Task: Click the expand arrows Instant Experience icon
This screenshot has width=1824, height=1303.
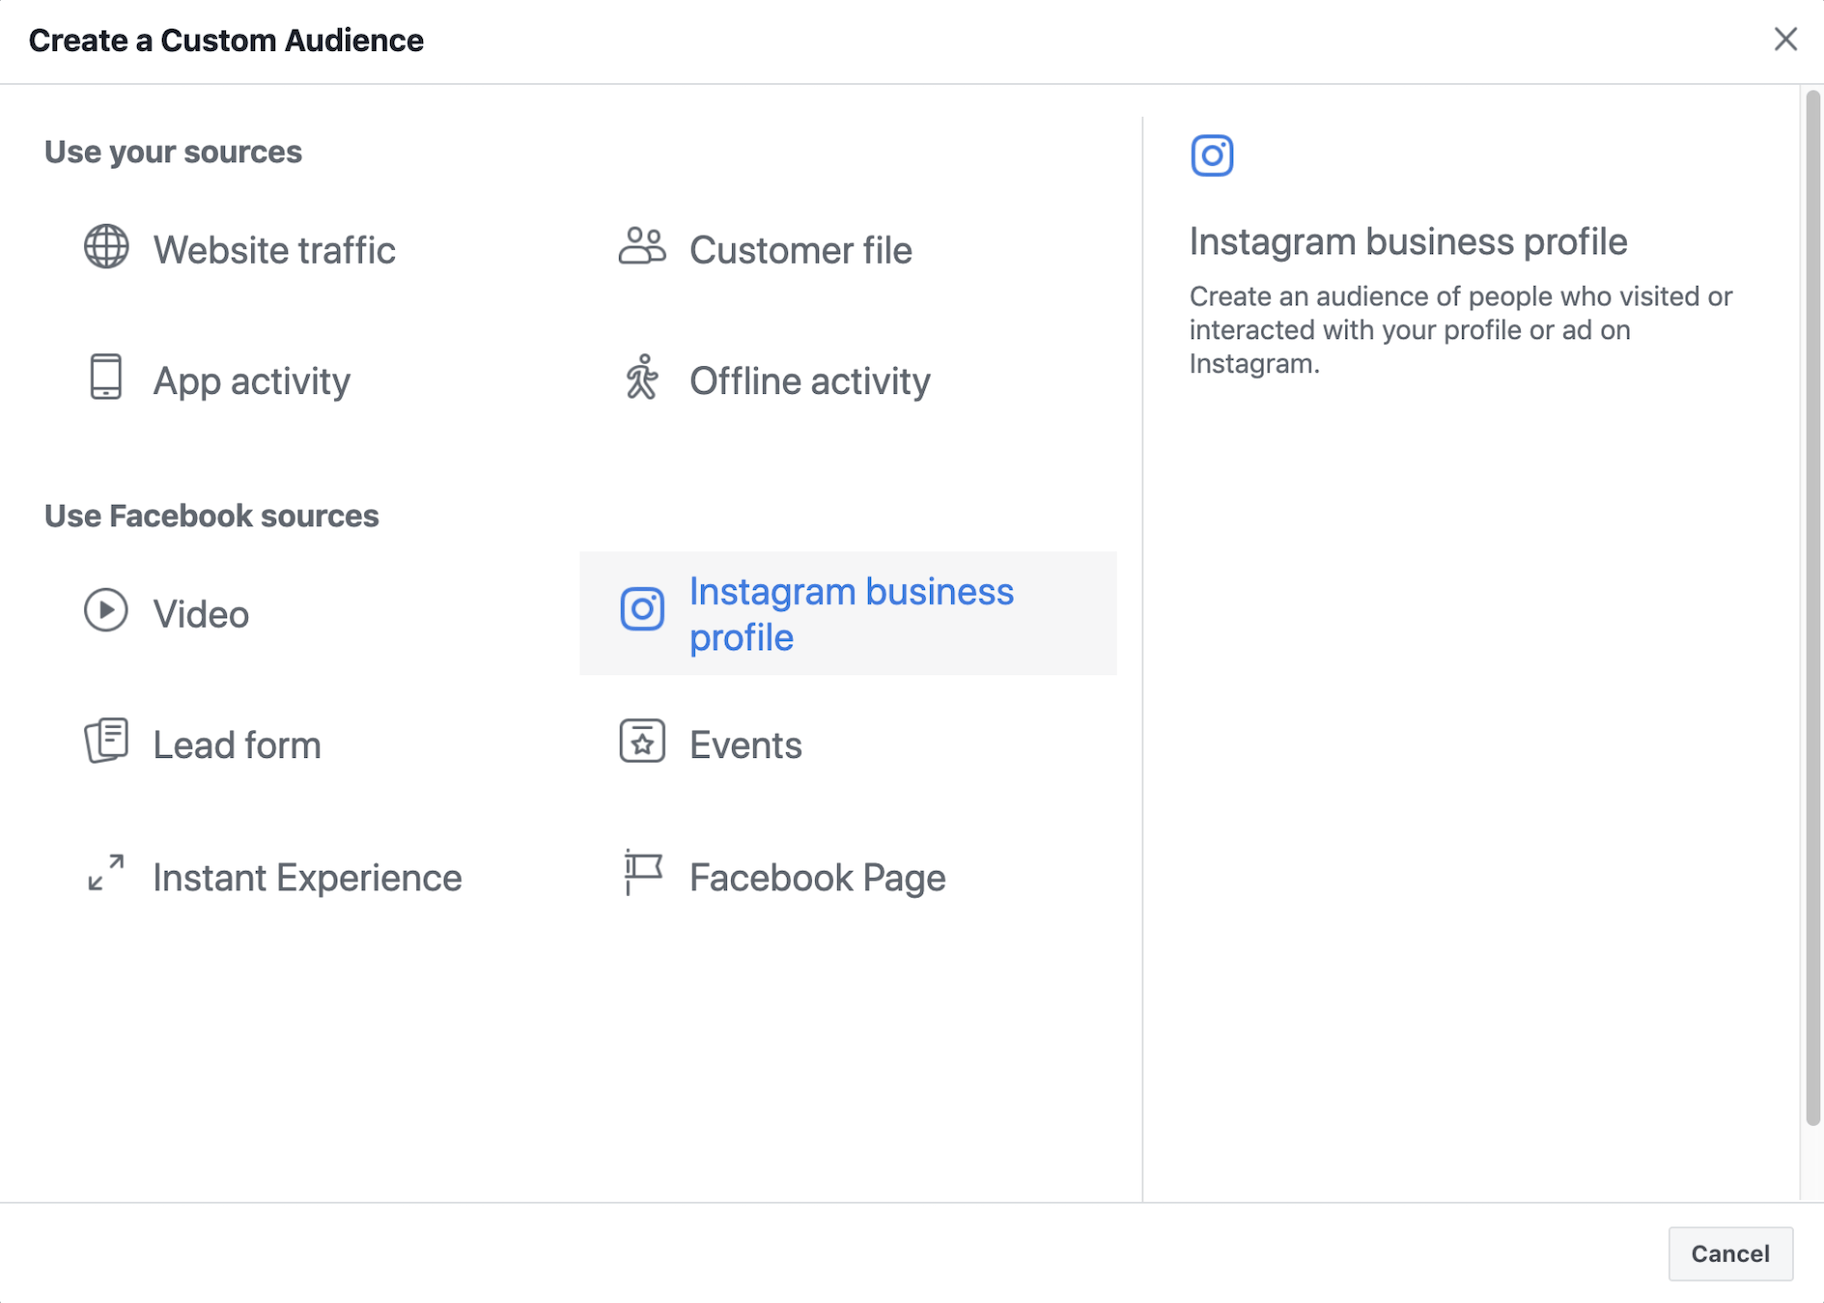Action: (106, 873)
